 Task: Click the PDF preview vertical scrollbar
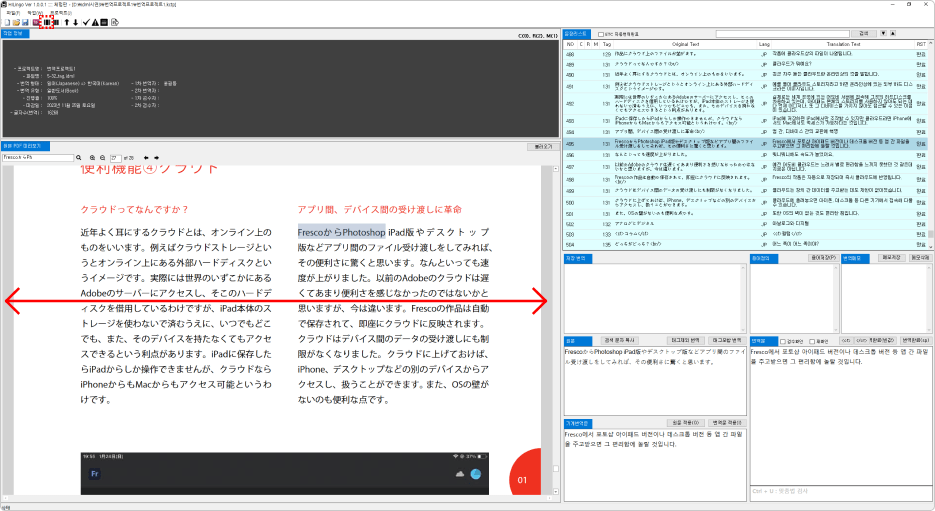pyautogui.click(x=556, y=330)
